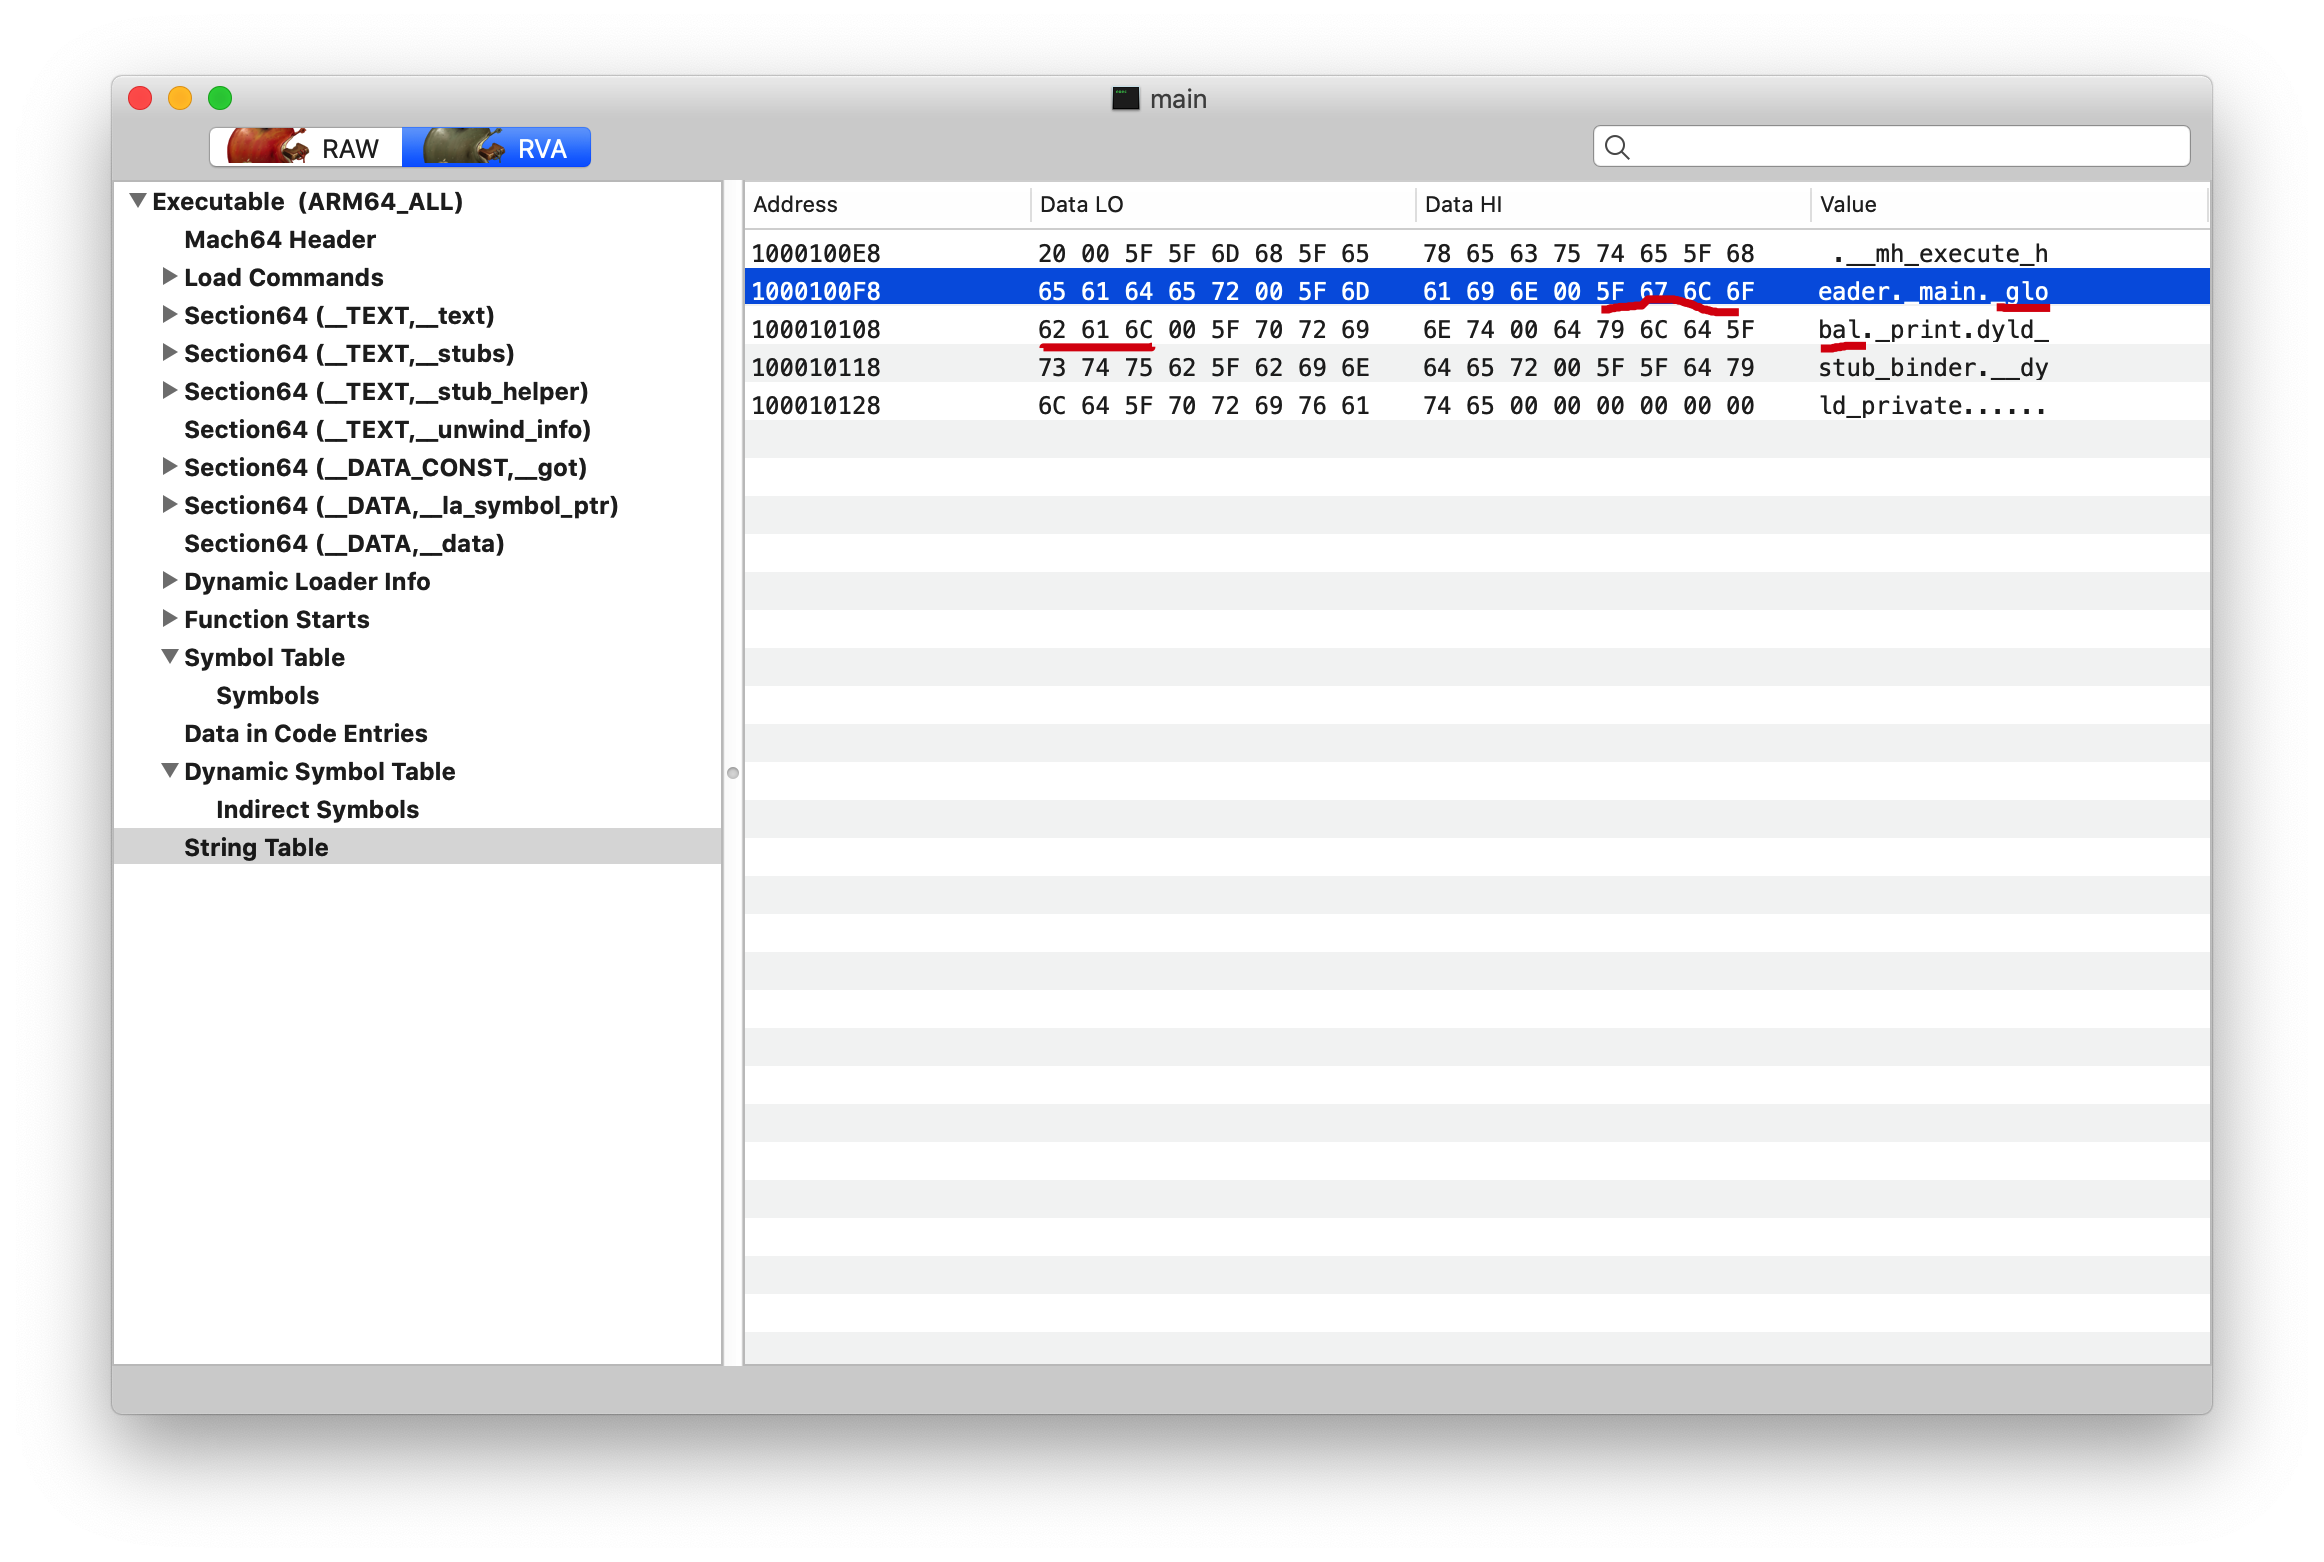This screenshot has width=2324, height=1562.
Task: Select row with address 100010128
Action: 1477,405
